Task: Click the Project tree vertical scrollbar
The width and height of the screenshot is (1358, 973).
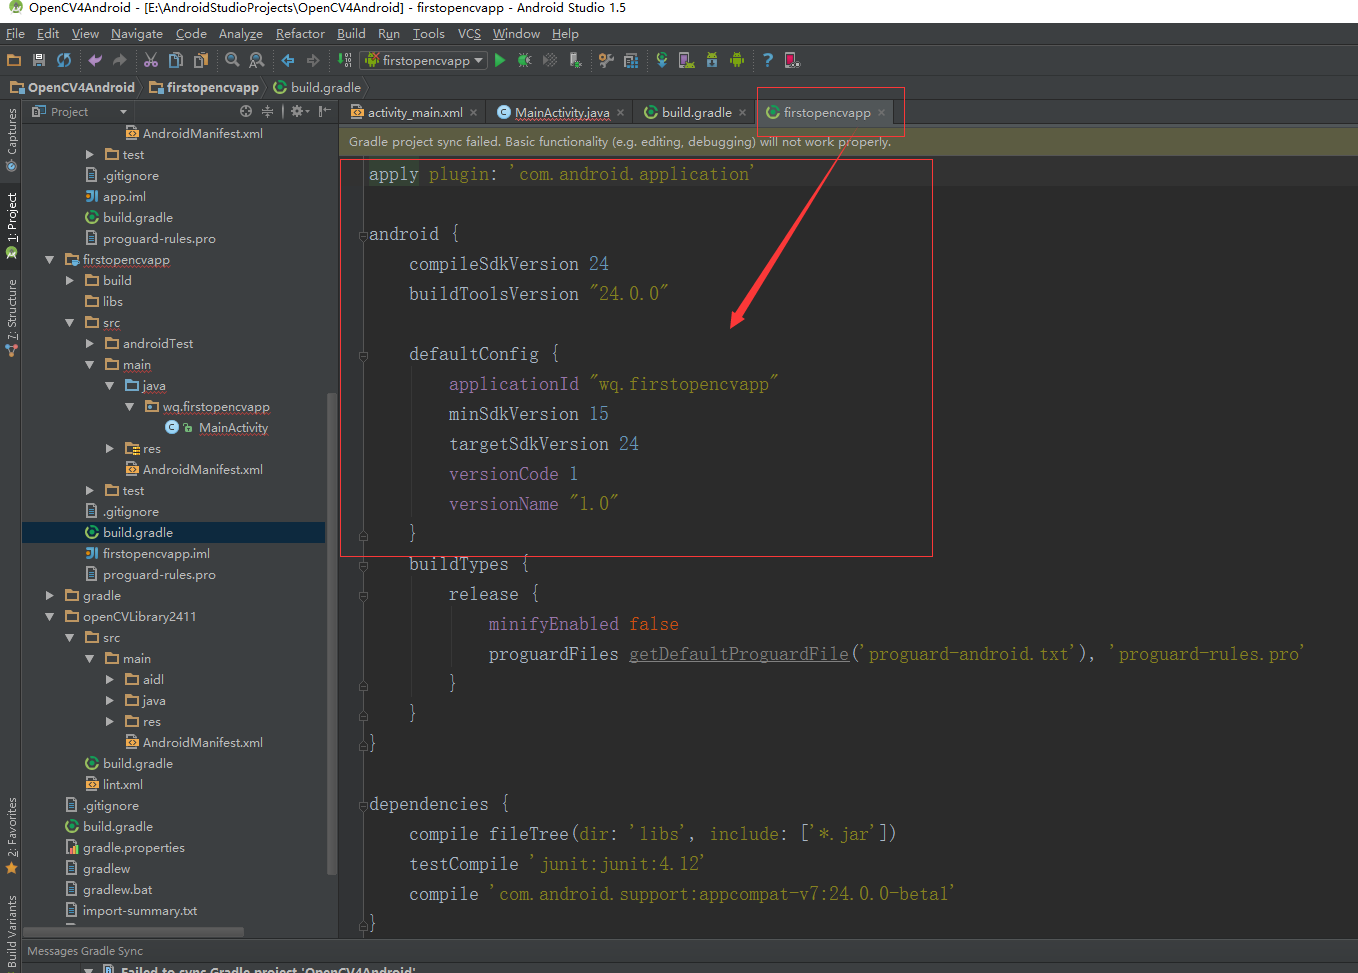Action: pos(331,632)
